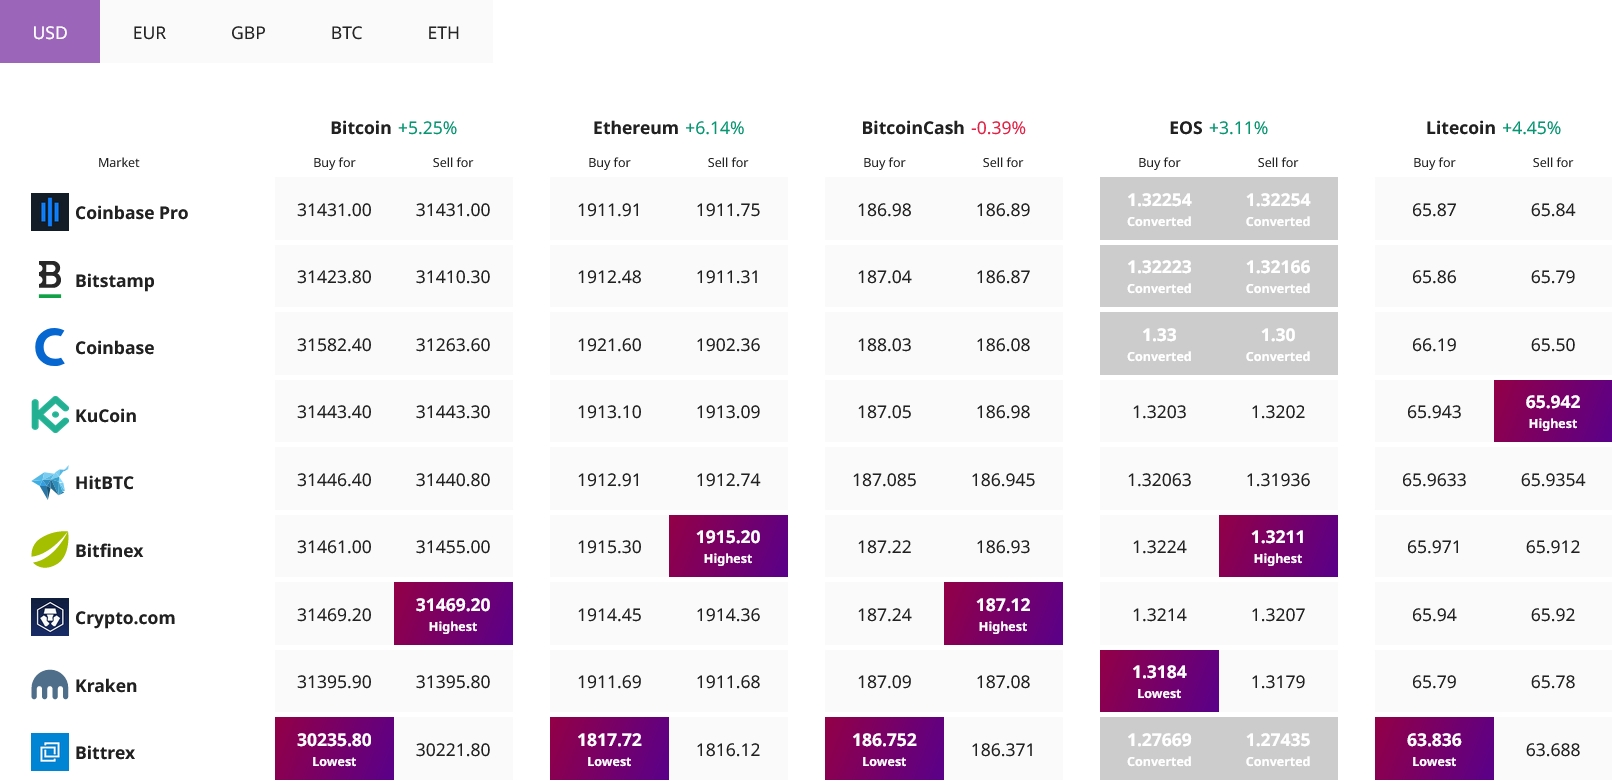Screen dimensions: 1612x781
Task: Click the Bitcoin column heading
Action: click(x=361, y=128)
